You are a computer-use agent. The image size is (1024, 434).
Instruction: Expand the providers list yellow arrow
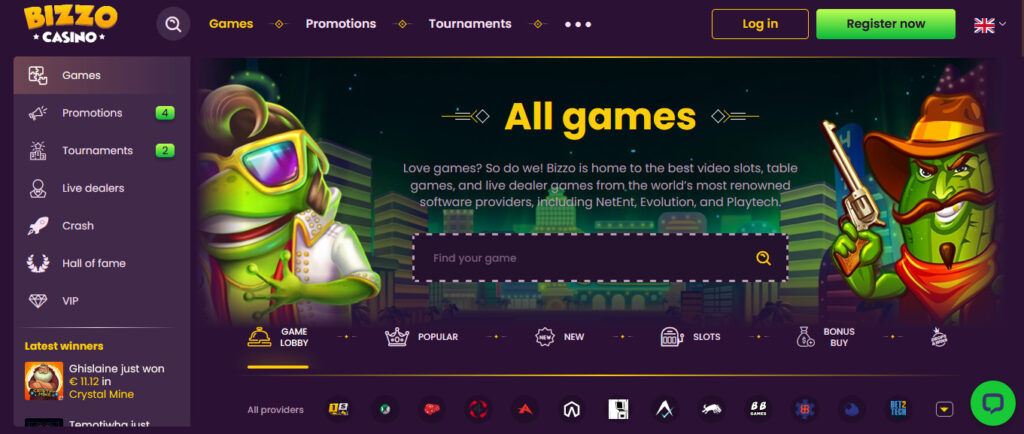[x=944, y=410]
